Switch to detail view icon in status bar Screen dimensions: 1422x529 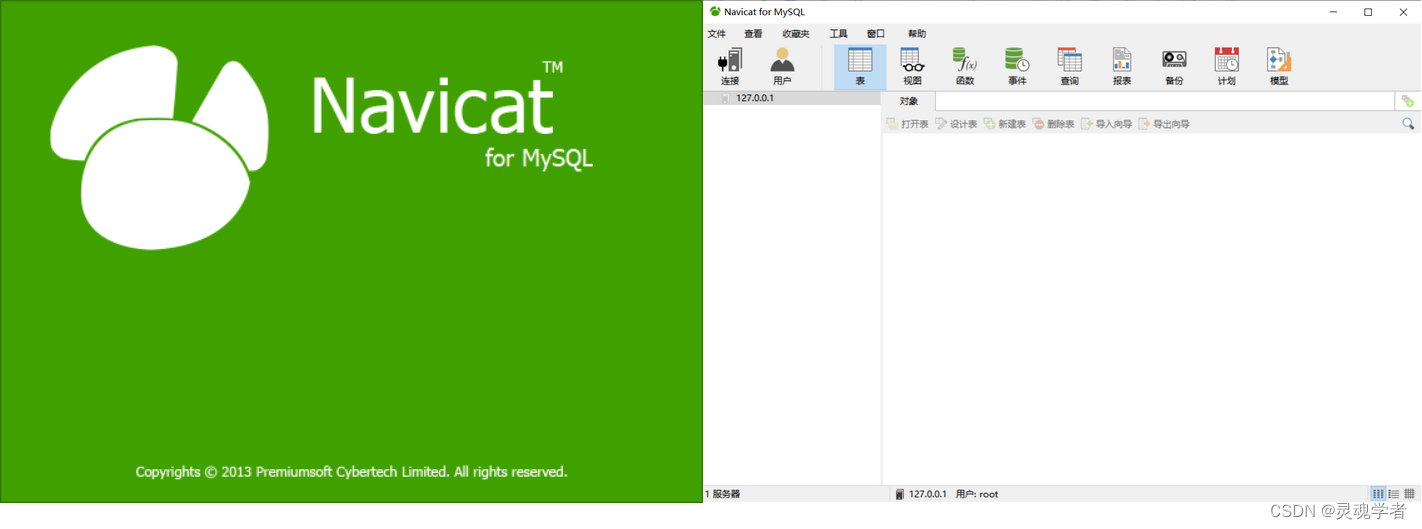pos(1394,494)
